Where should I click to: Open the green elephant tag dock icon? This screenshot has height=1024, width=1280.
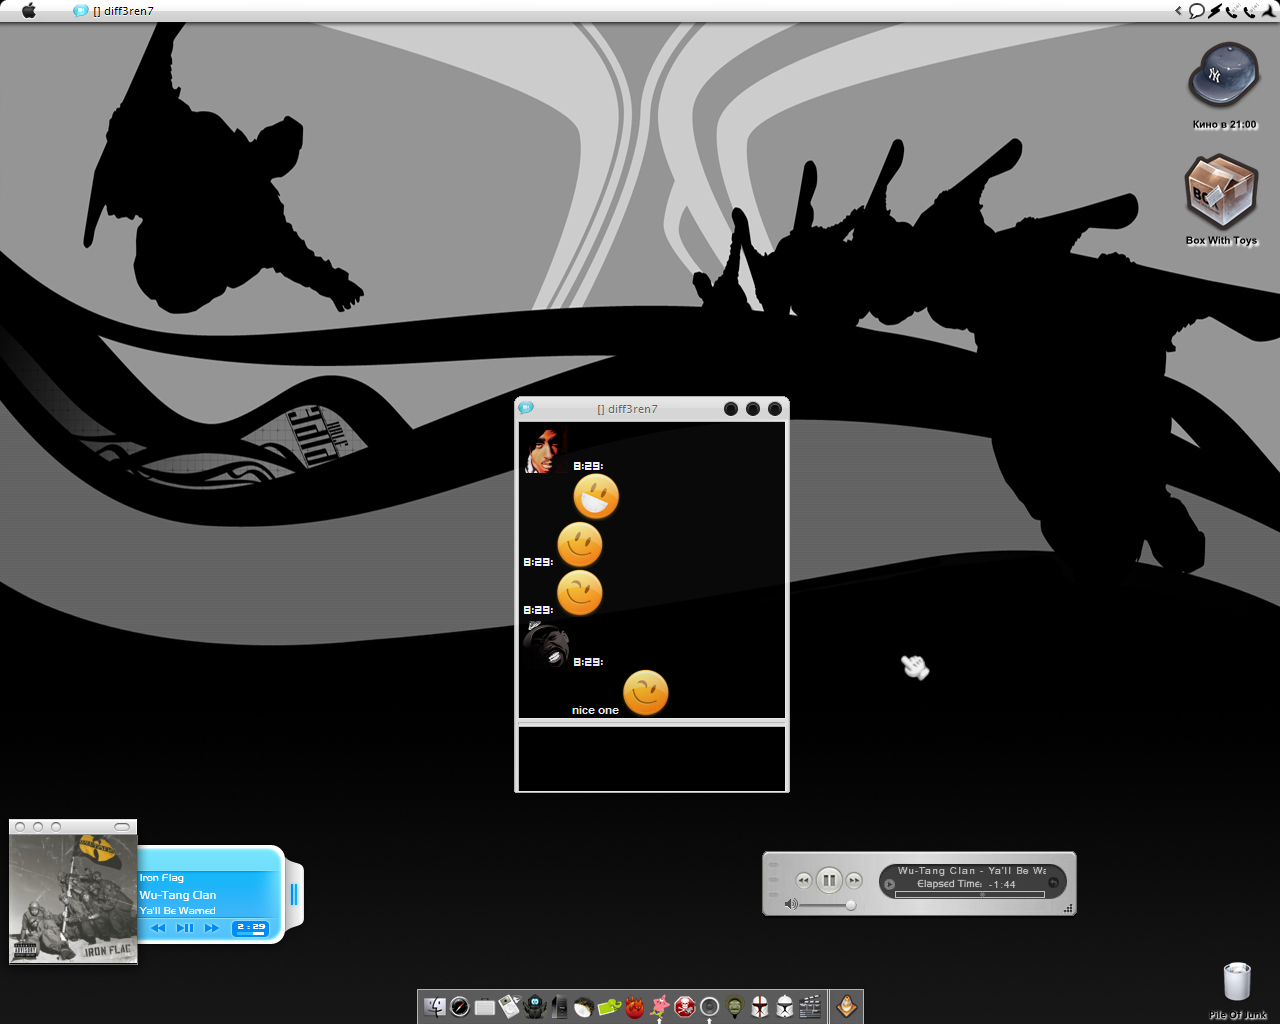[x=609, y=1007]
